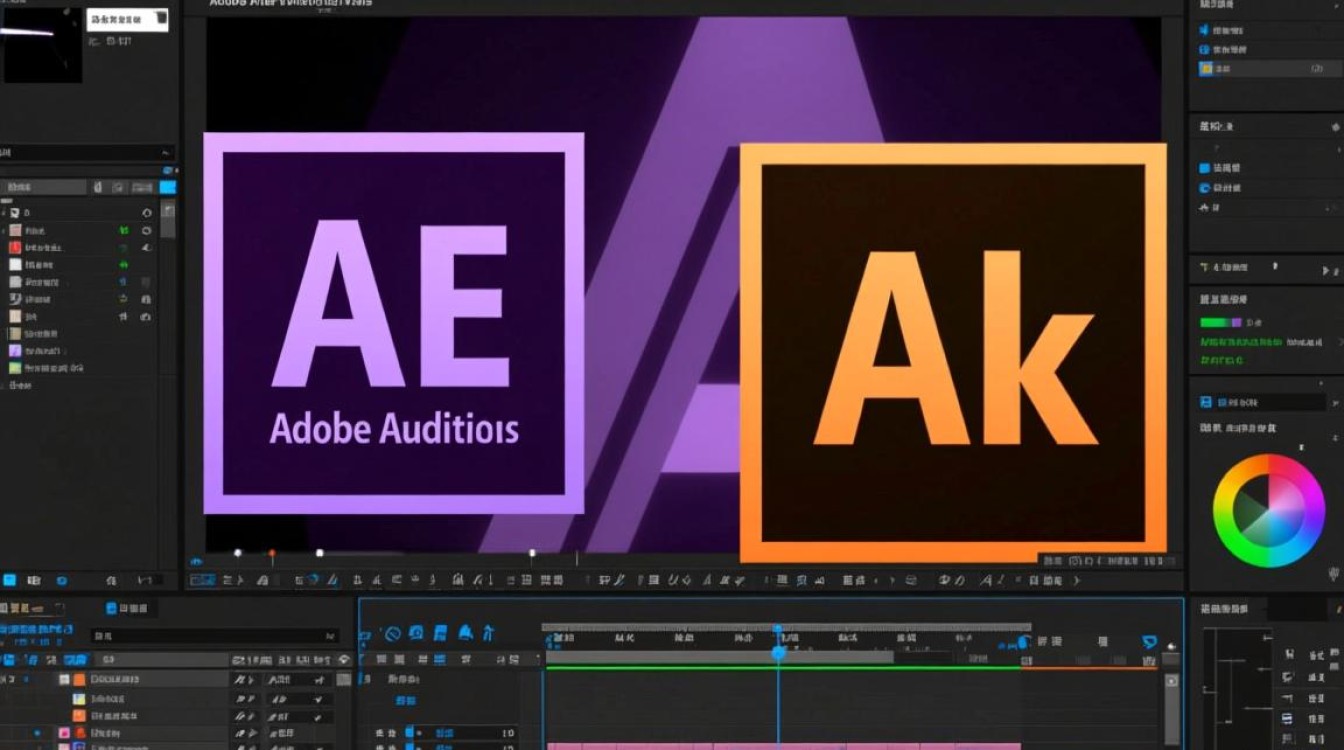The height and width of the screenshot is (750, 1344).
Task: Pick a hue on the color wheel
Action: [x=1268, y=511]
